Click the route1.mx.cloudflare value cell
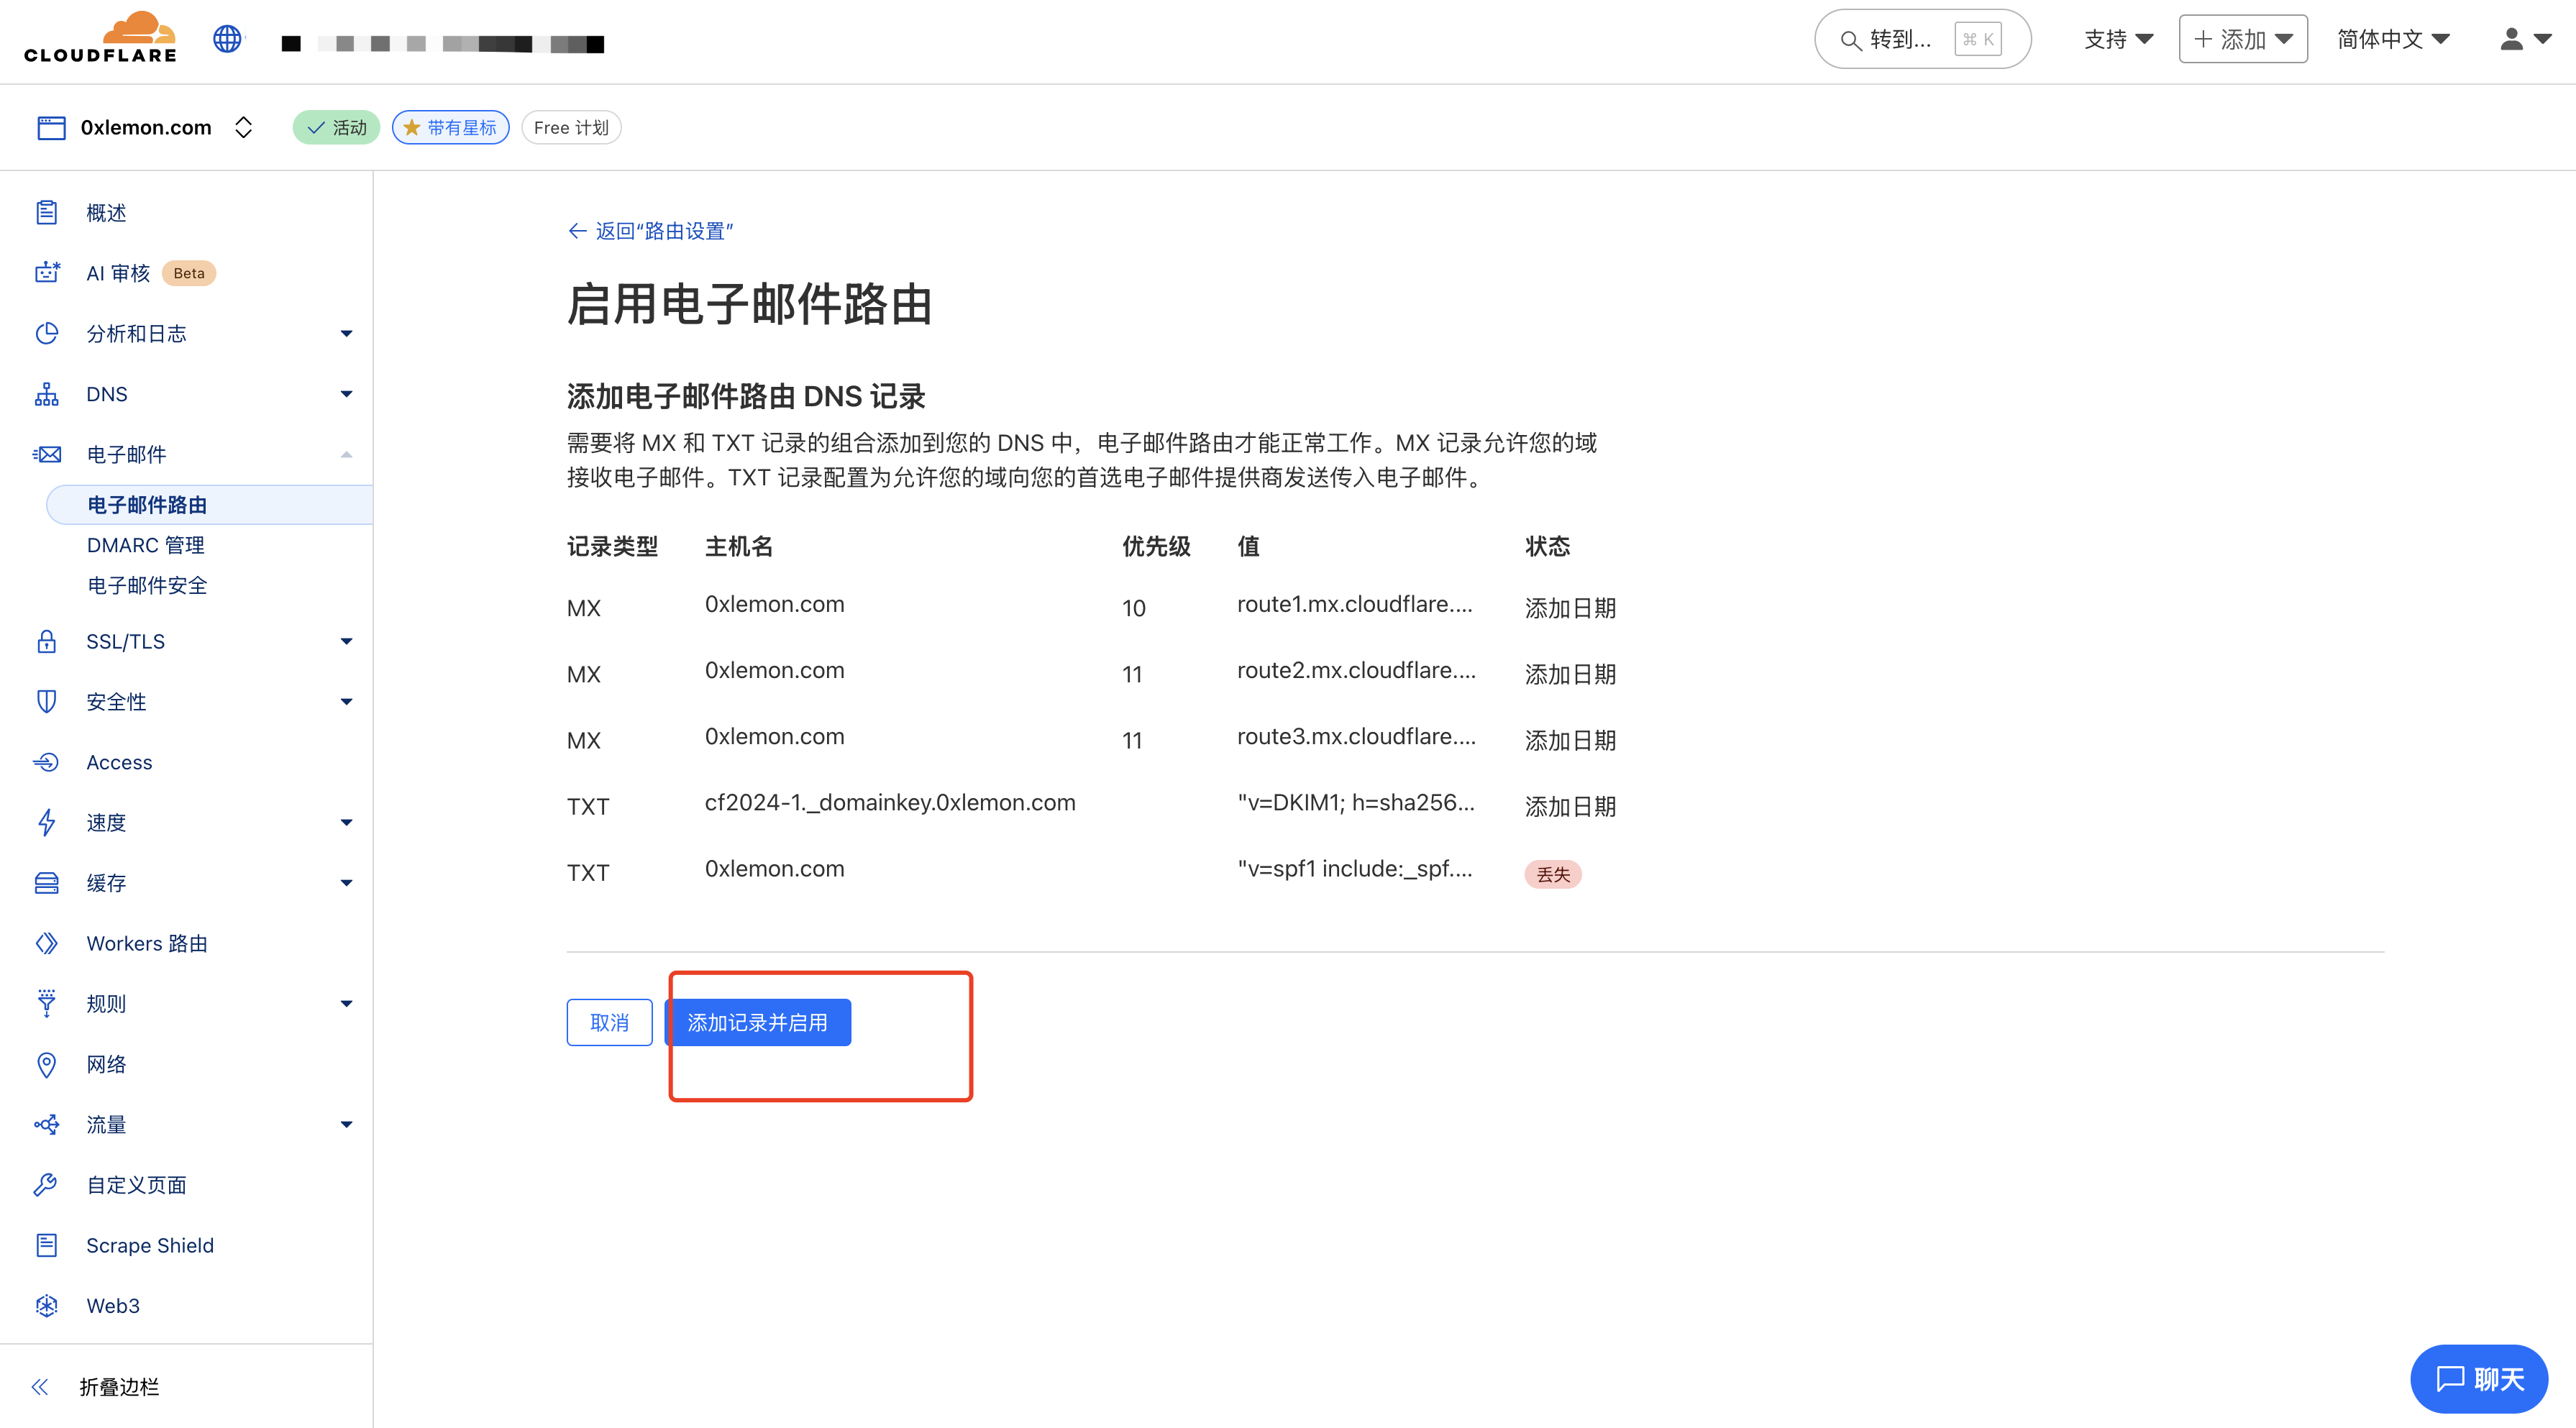The height and width of the screenshot is (1428, 2576). click(1354, 604)
